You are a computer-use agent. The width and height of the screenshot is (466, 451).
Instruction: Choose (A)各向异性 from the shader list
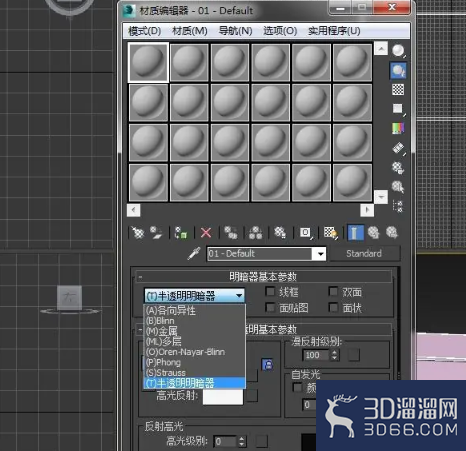pos(194,311)
